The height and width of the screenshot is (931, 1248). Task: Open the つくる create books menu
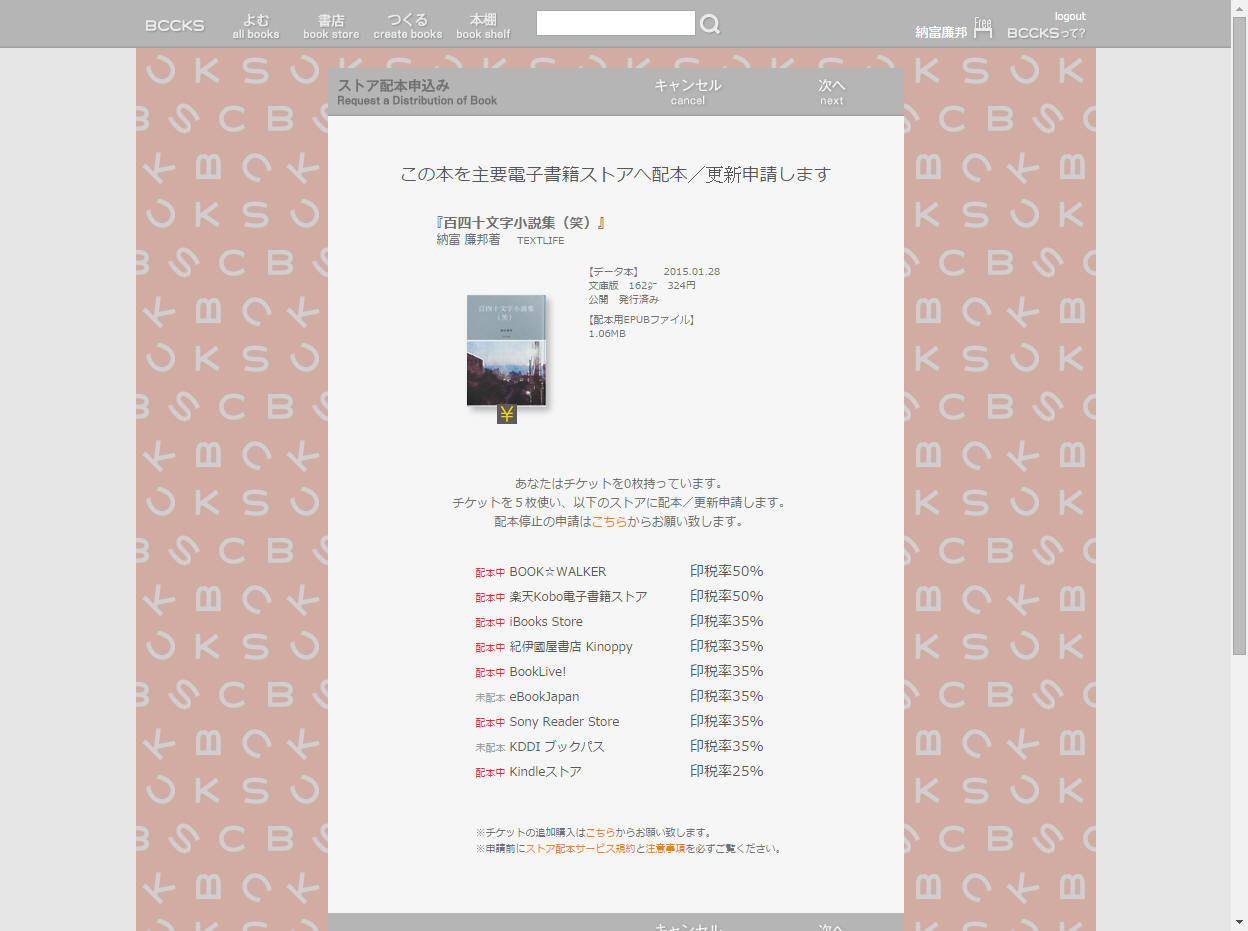click(x=408, y=26)
